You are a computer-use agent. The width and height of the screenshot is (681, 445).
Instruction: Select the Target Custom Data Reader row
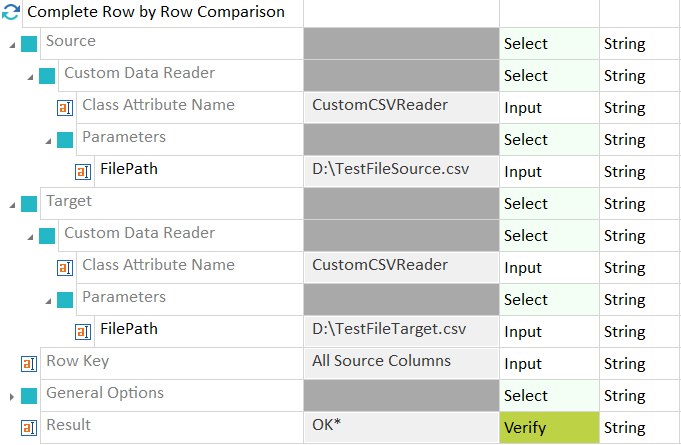pyautogui.click(x=139, y=234)
